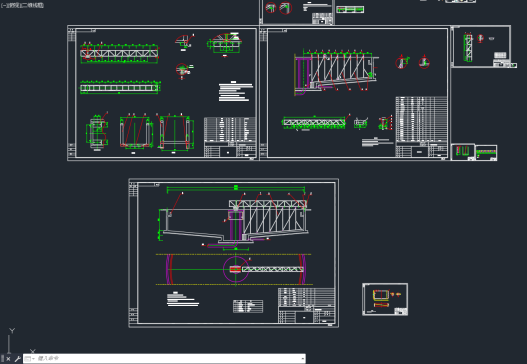The image size is (527, 364).
Task: Open the recent commands dropdown
Action: pos(30,359)
